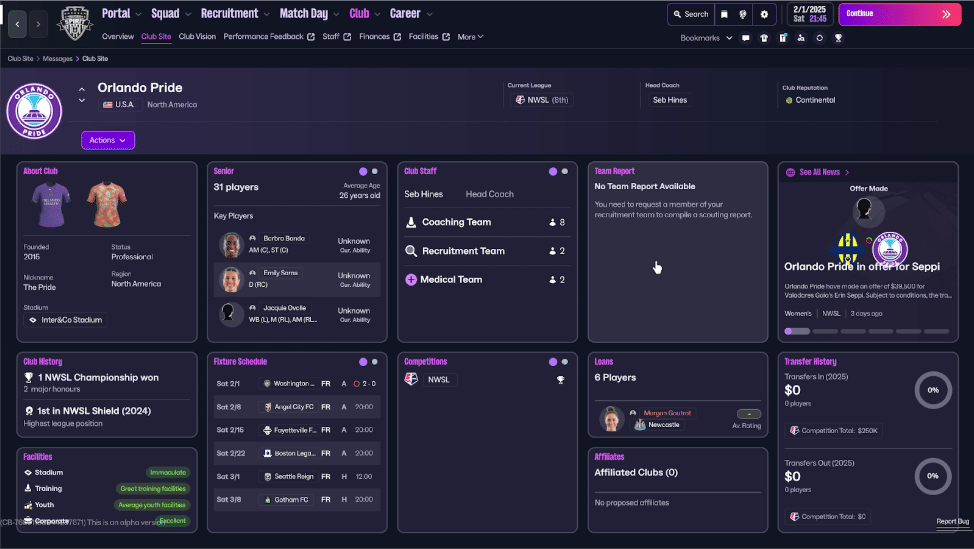Viewport: 974px width, 549px height.
Task: Open the Sat 2/8 Angel City FC fixture
Action: [x=296, y=407]
